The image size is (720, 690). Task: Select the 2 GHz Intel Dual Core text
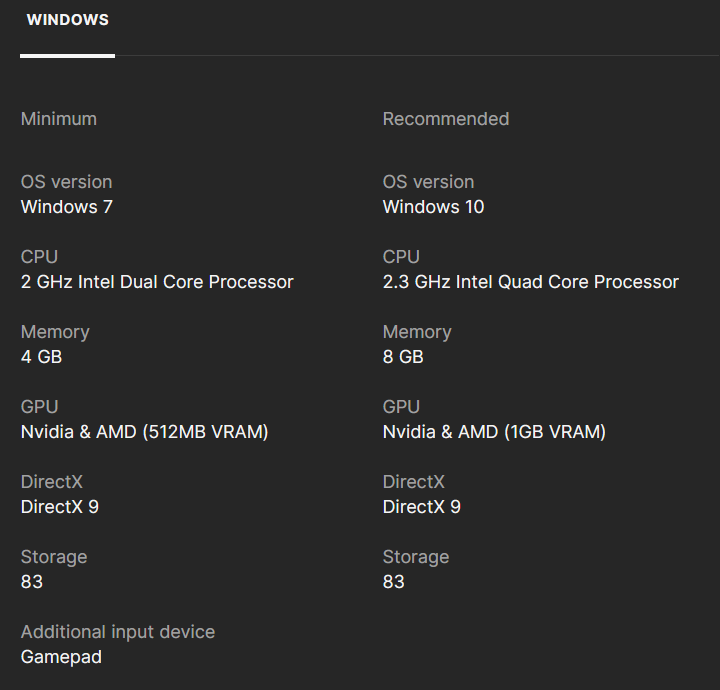pos(157,282)
